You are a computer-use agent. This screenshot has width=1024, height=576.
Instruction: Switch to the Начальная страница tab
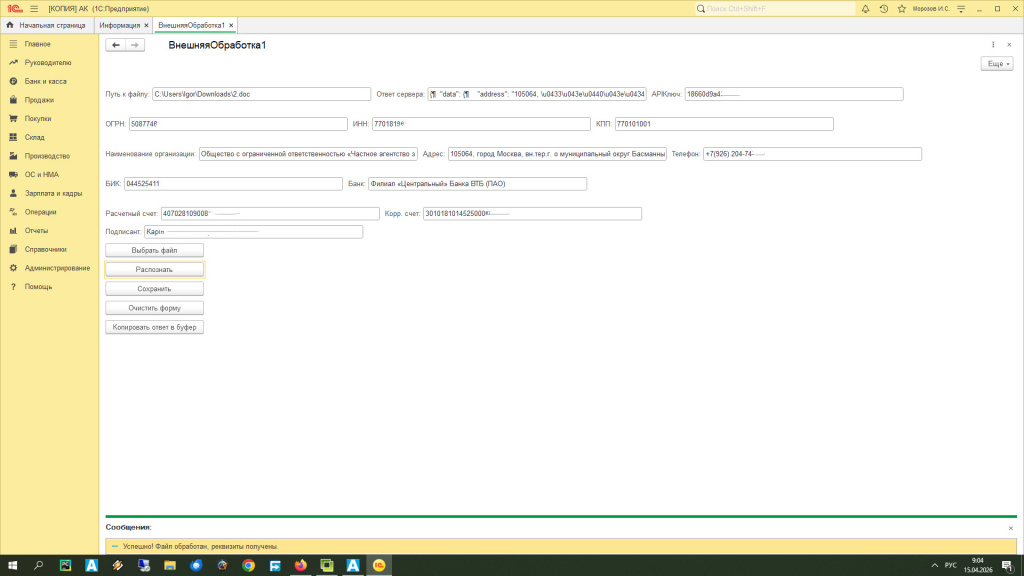pyautogui.click(x=46, y=25)
